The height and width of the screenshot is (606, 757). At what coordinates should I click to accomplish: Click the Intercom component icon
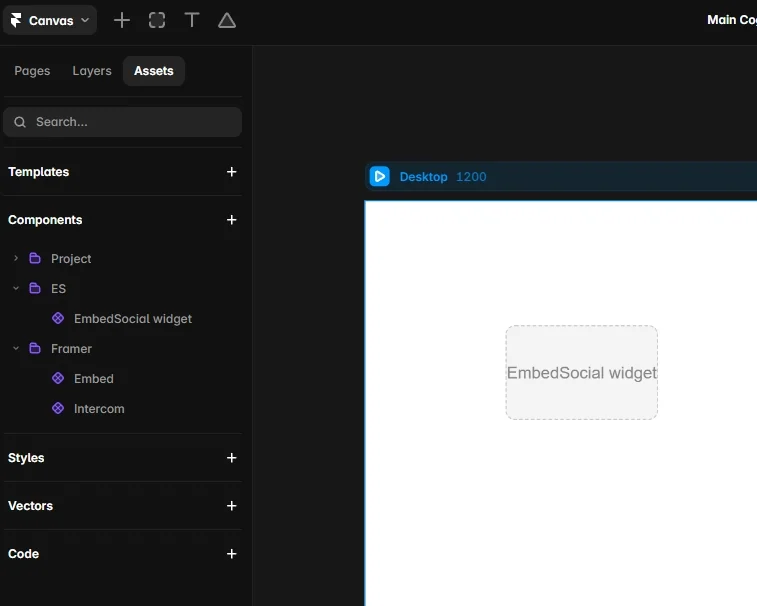pyautogui.click(x=58, y=409)
